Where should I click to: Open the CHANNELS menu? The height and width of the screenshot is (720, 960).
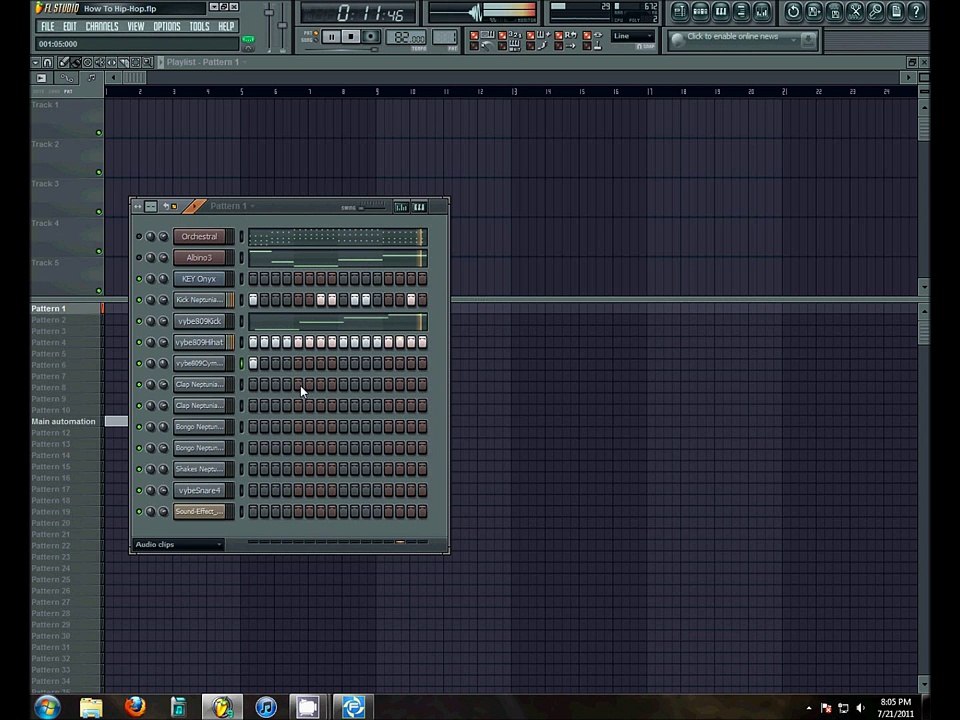[102, 26]
